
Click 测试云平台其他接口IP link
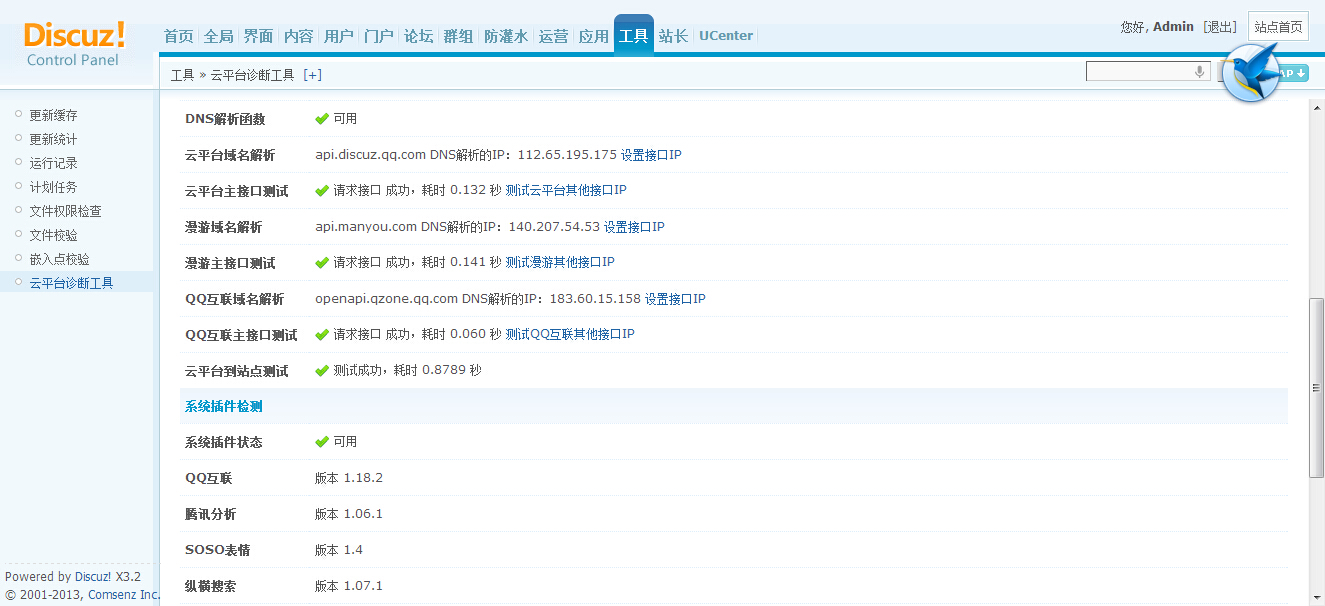point(566,190)
